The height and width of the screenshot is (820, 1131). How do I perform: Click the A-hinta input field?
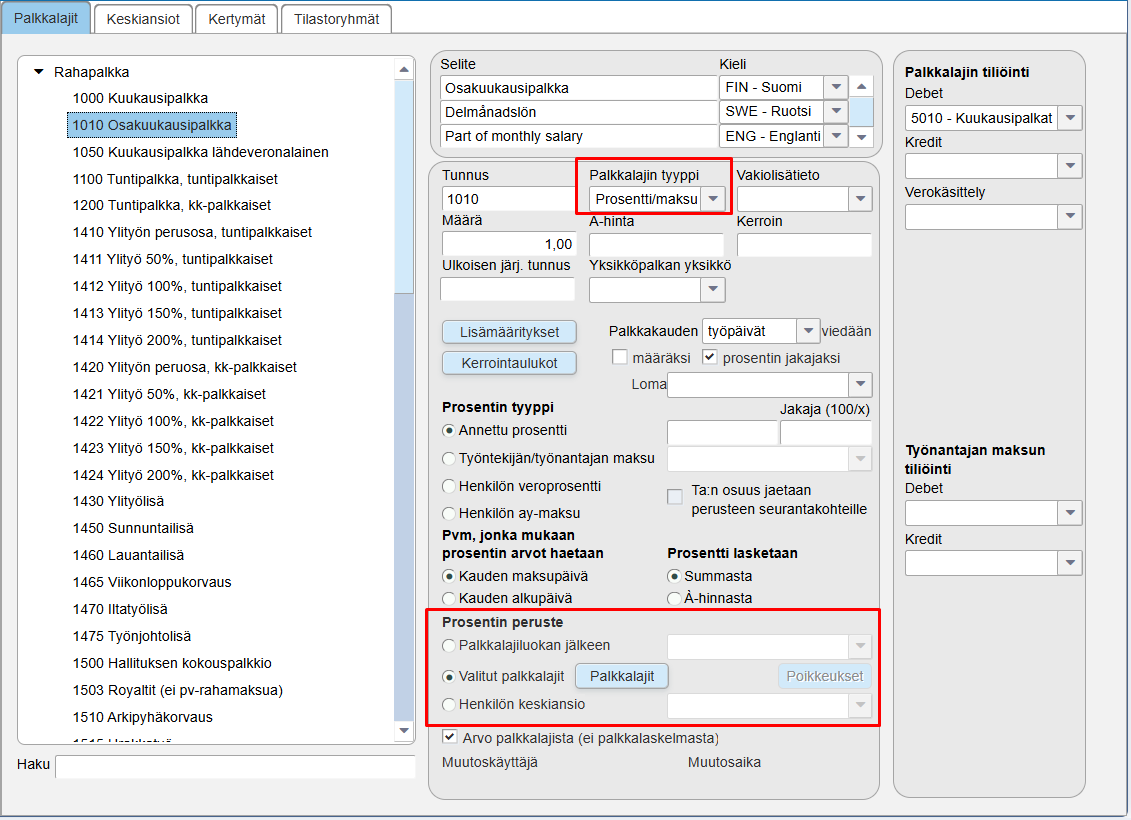tap(656, 244)
